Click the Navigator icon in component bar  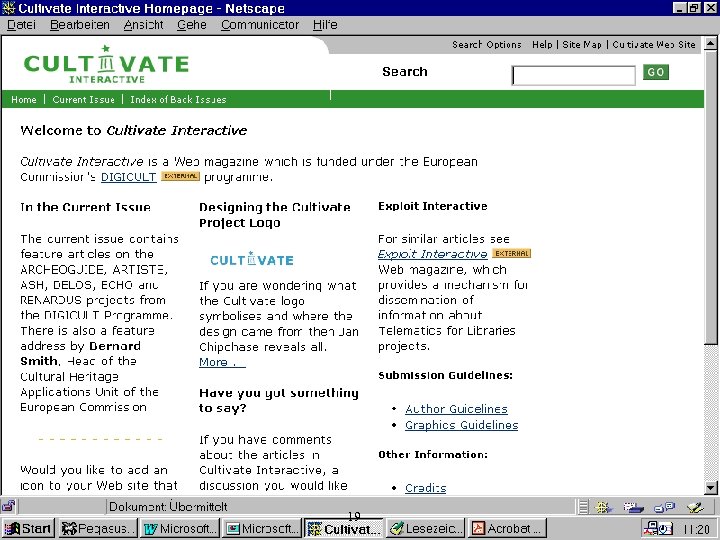(603, 507)
